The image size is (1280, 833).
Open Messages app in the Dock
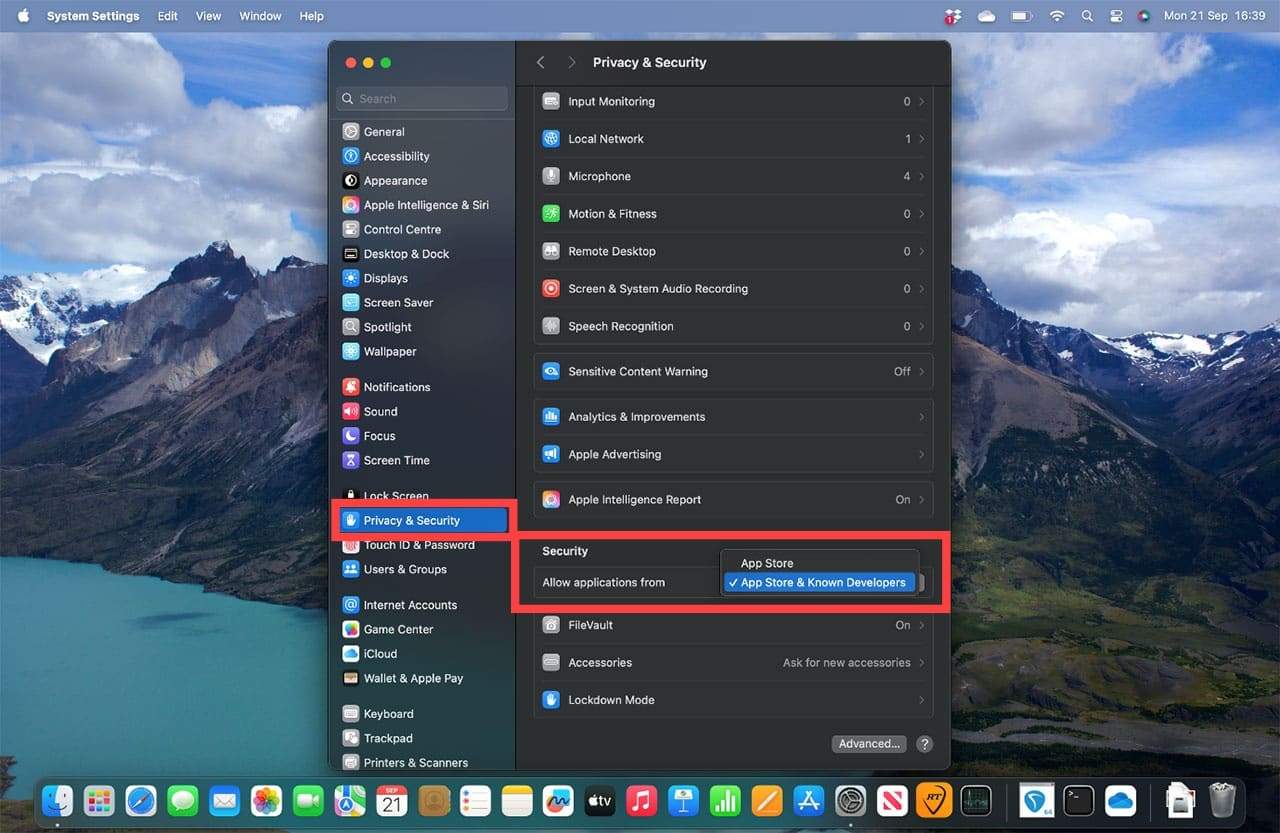[182, 801]
